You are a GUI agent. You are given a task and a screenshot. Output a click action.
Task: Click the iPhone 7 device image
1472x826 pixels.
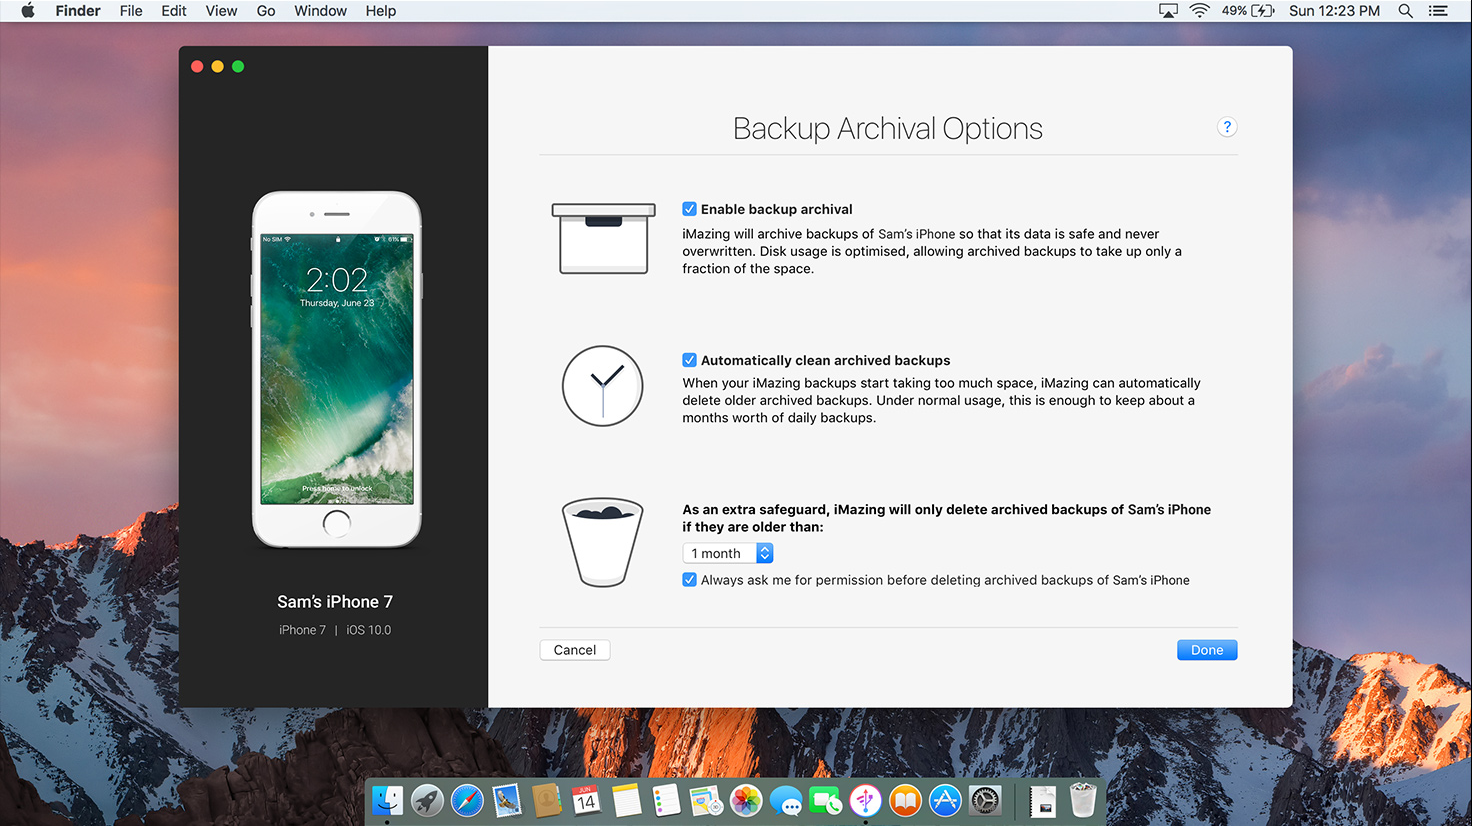337,369
